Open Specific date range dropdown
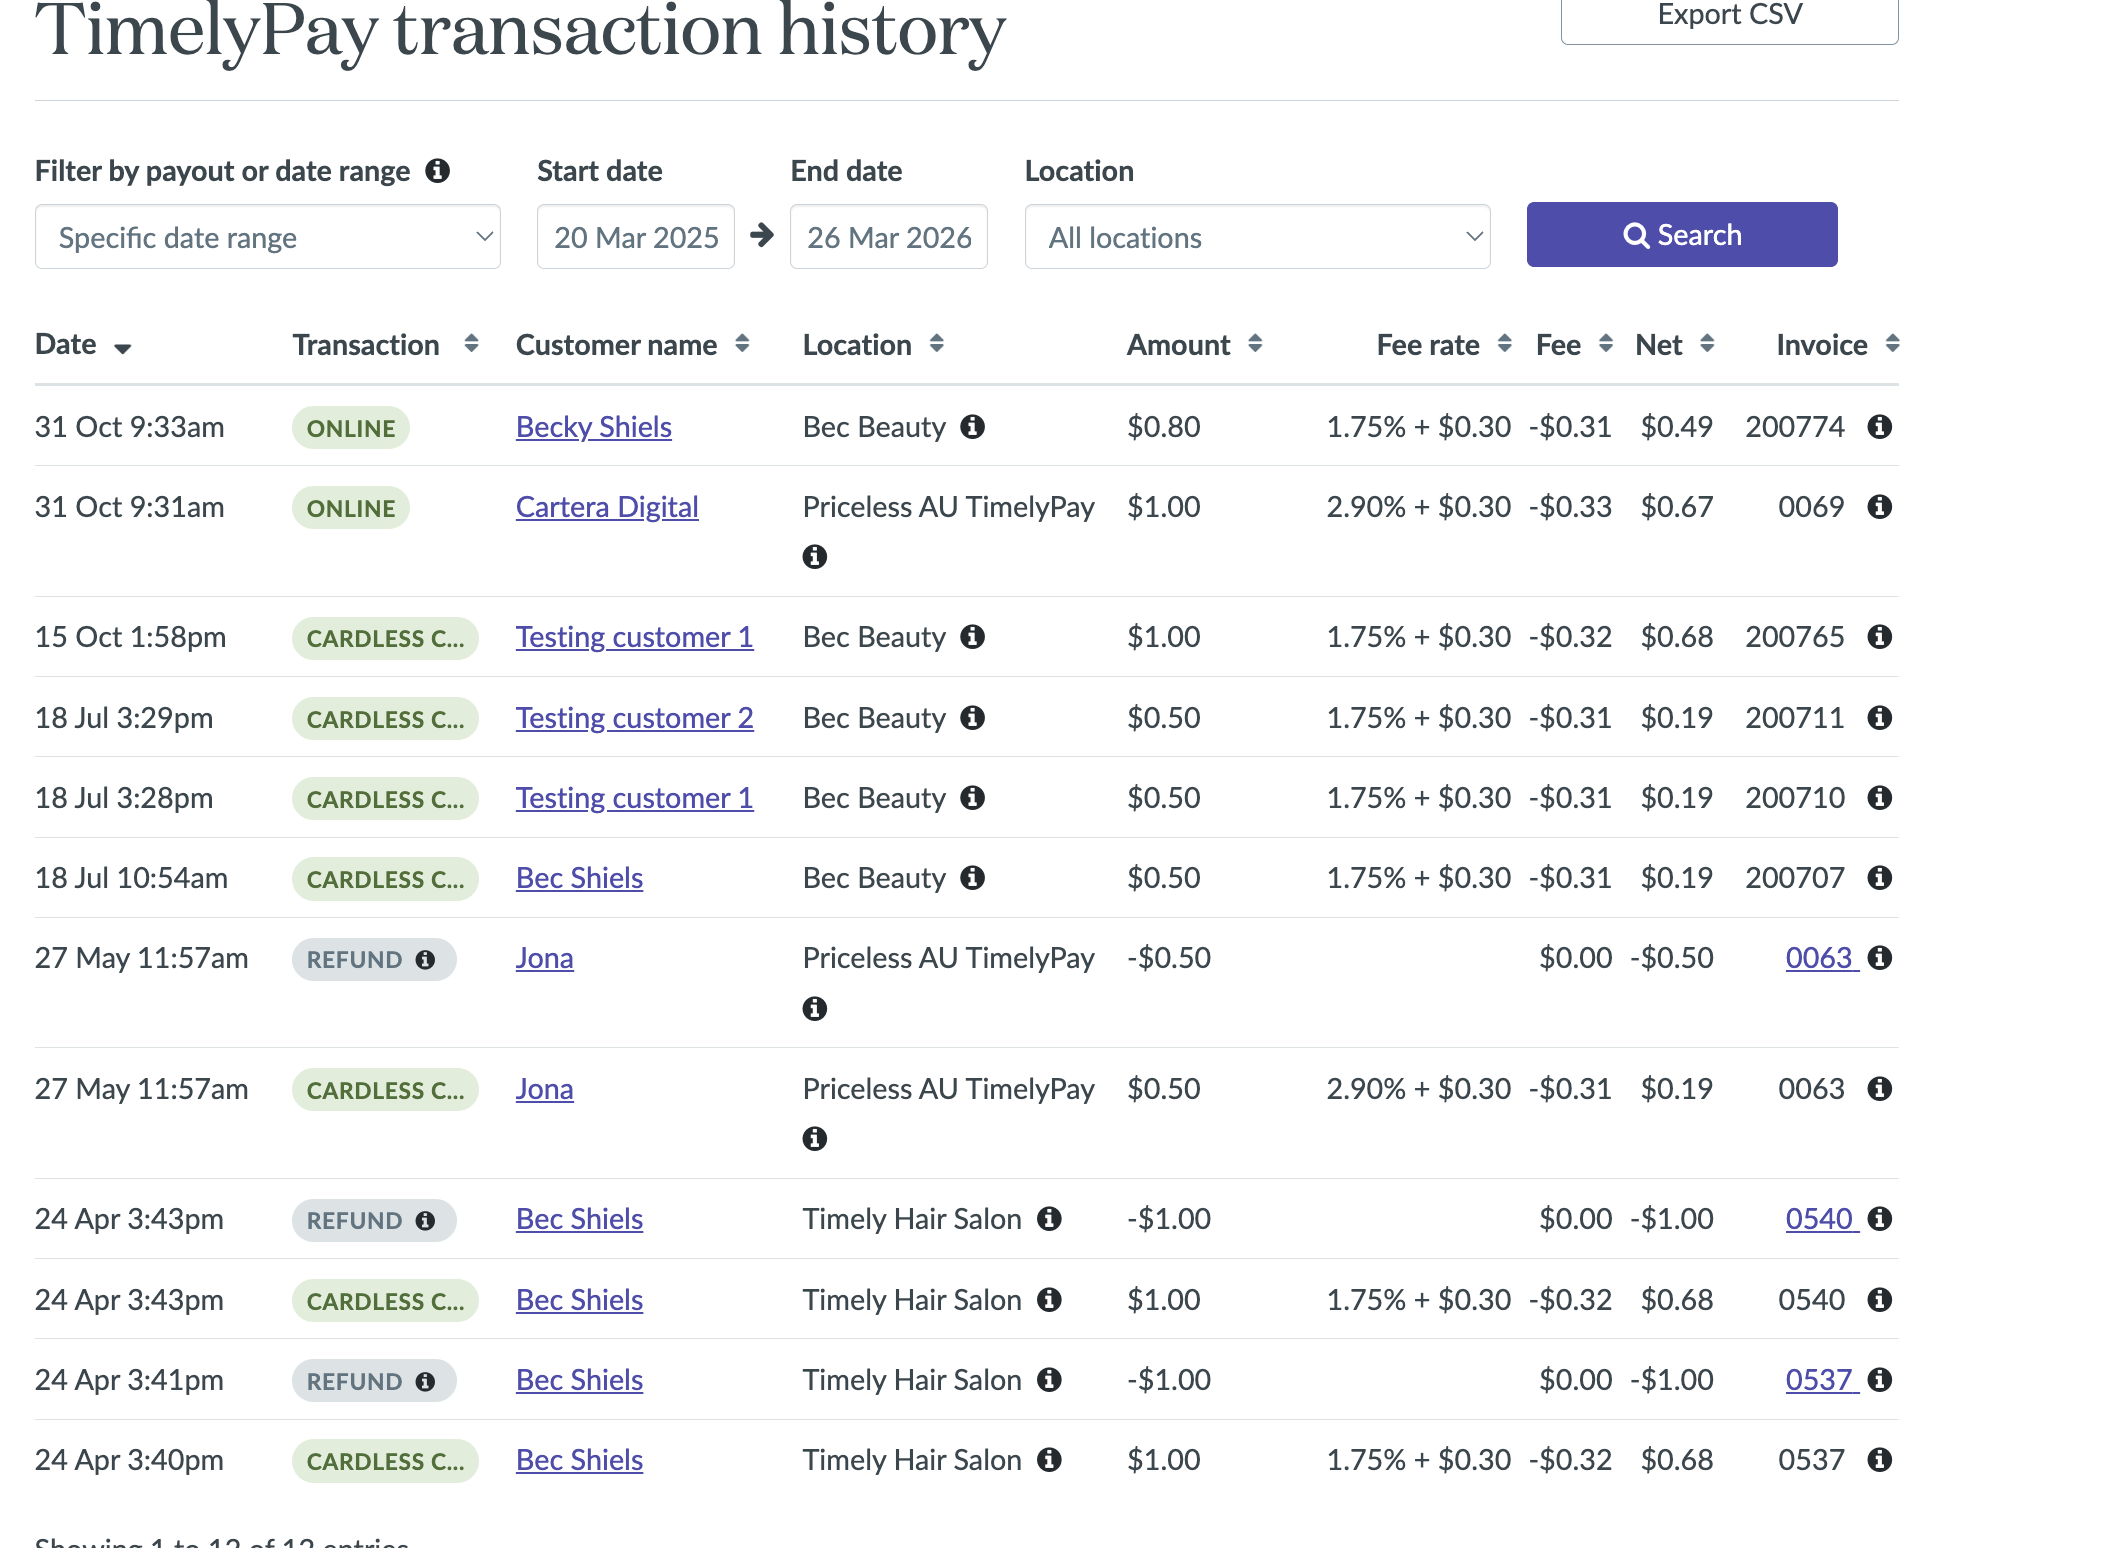2114x1548 pixels. click(x=267, y=237)
